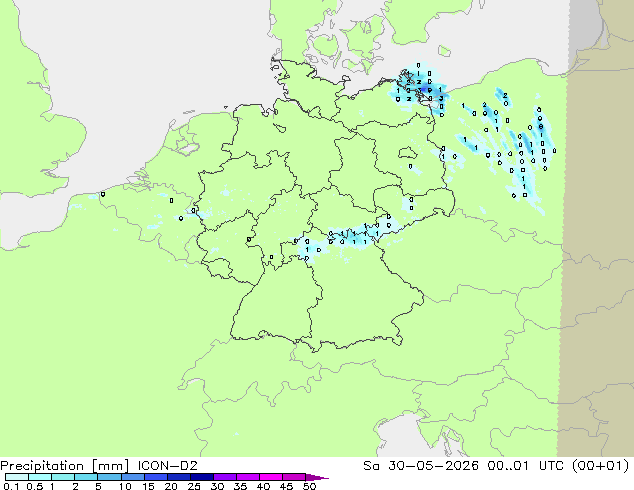Pick the 10–15 mm legend color box
This screenshot has height=490, width=634.
(x=132, y=477)
